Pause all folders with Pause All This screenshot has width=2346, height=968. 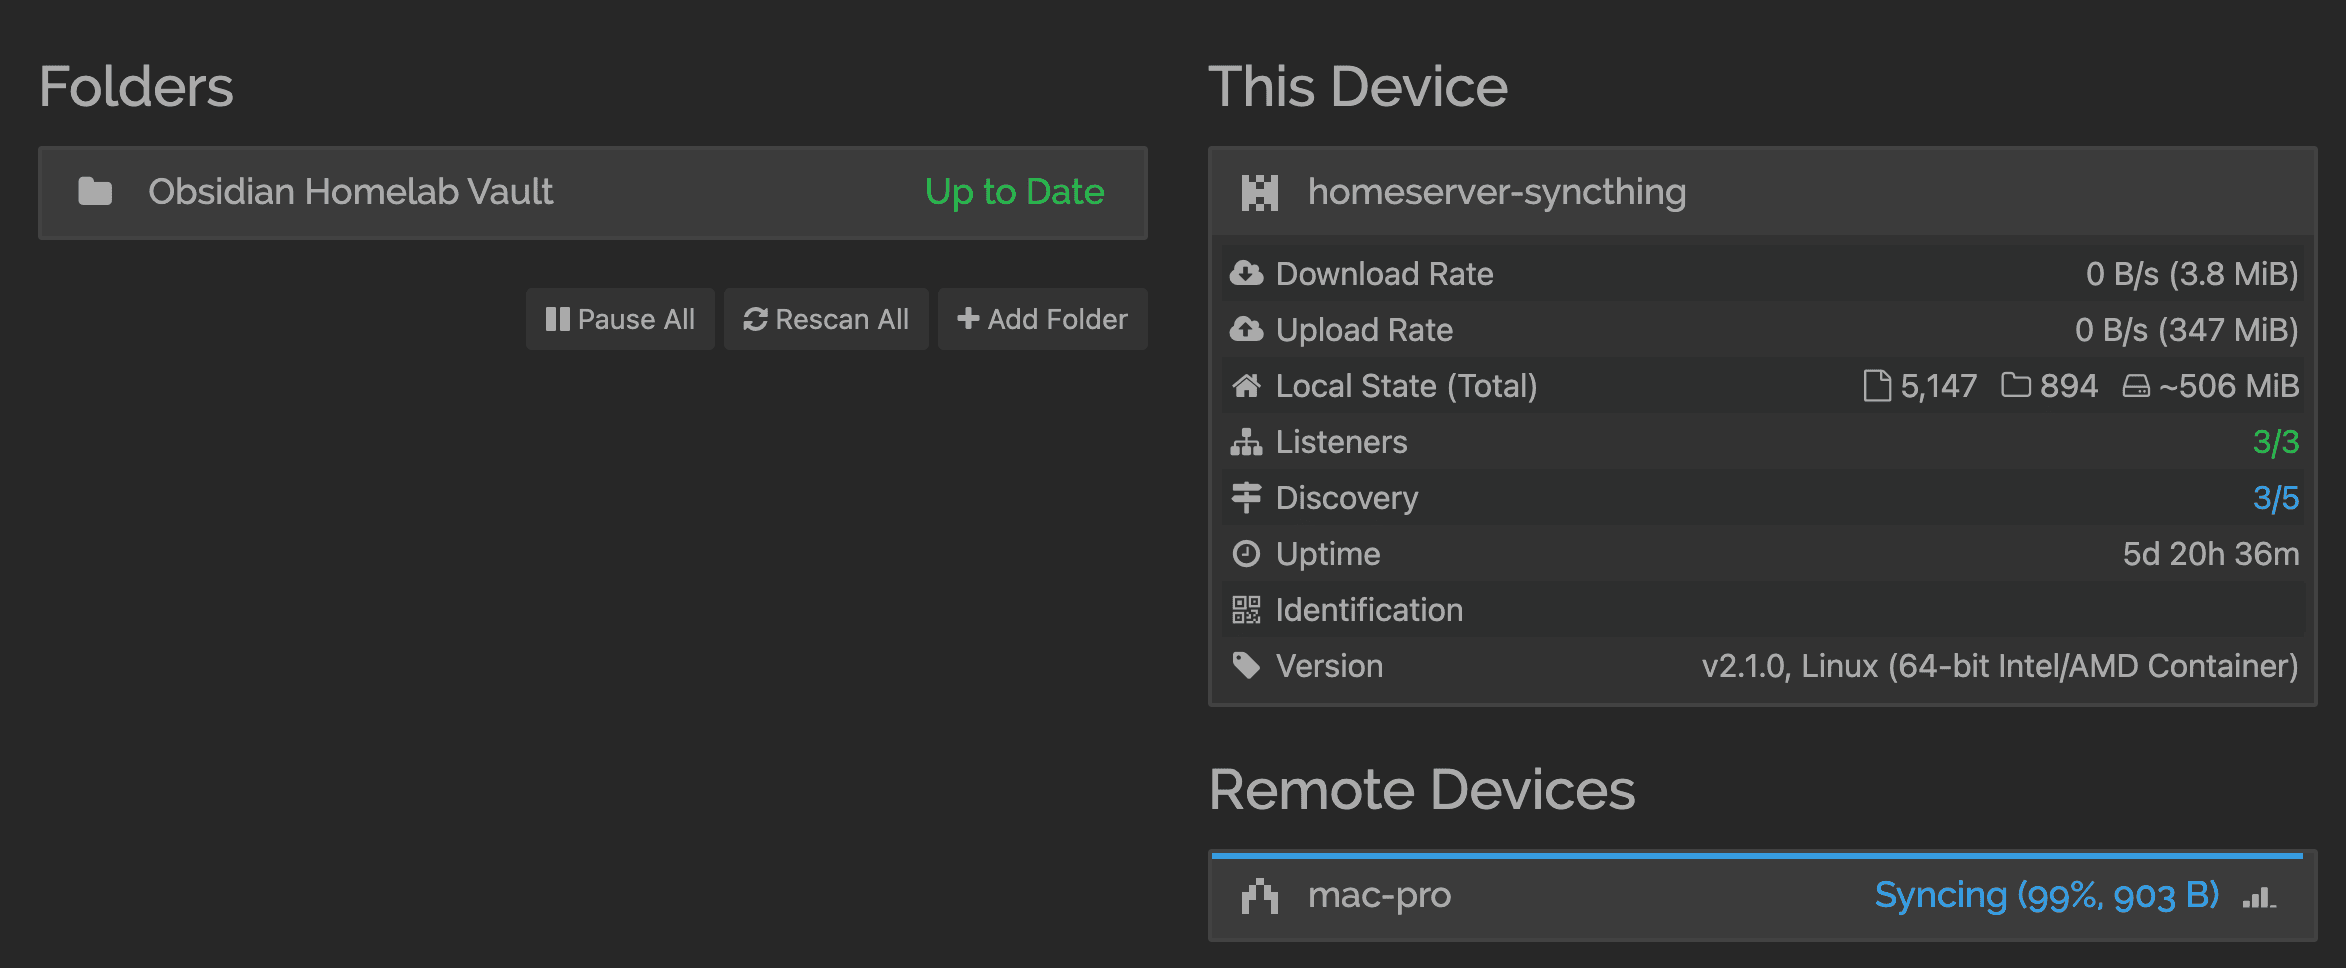pyautogui.click(x=620, y=319)
